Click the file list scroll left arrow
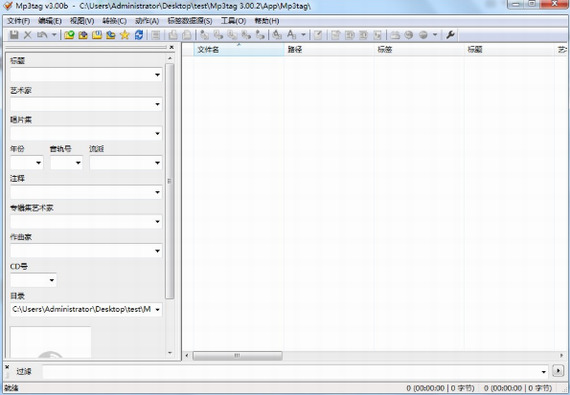The height and width of the screenshot is (395, 570). (187, 355)
